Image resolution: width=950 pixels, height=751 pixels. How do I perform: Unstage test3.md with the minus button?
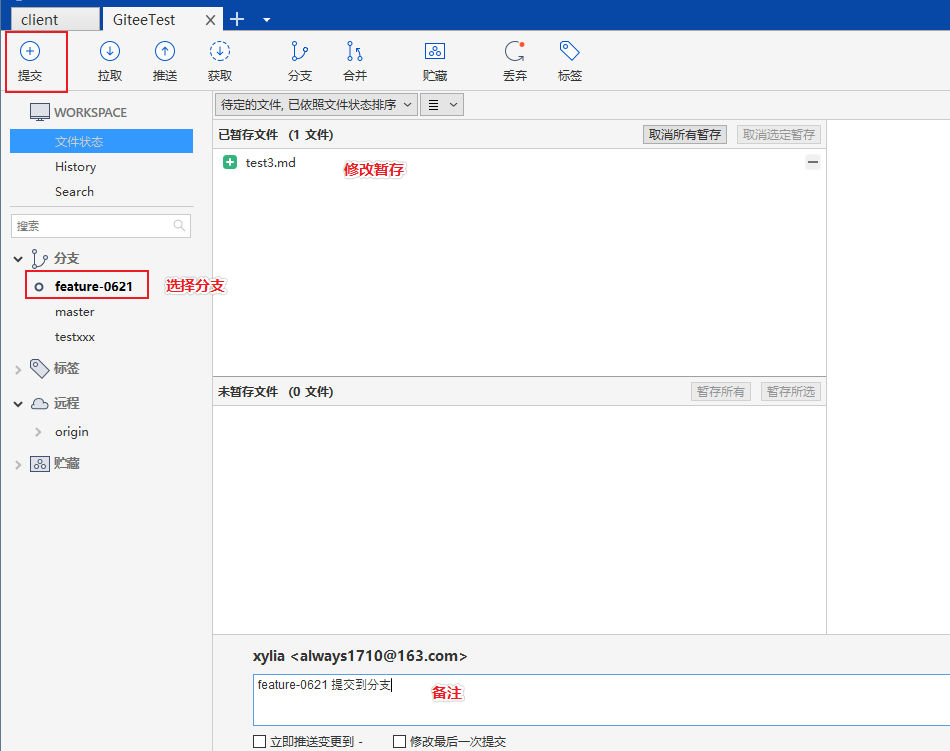[813, 162]
